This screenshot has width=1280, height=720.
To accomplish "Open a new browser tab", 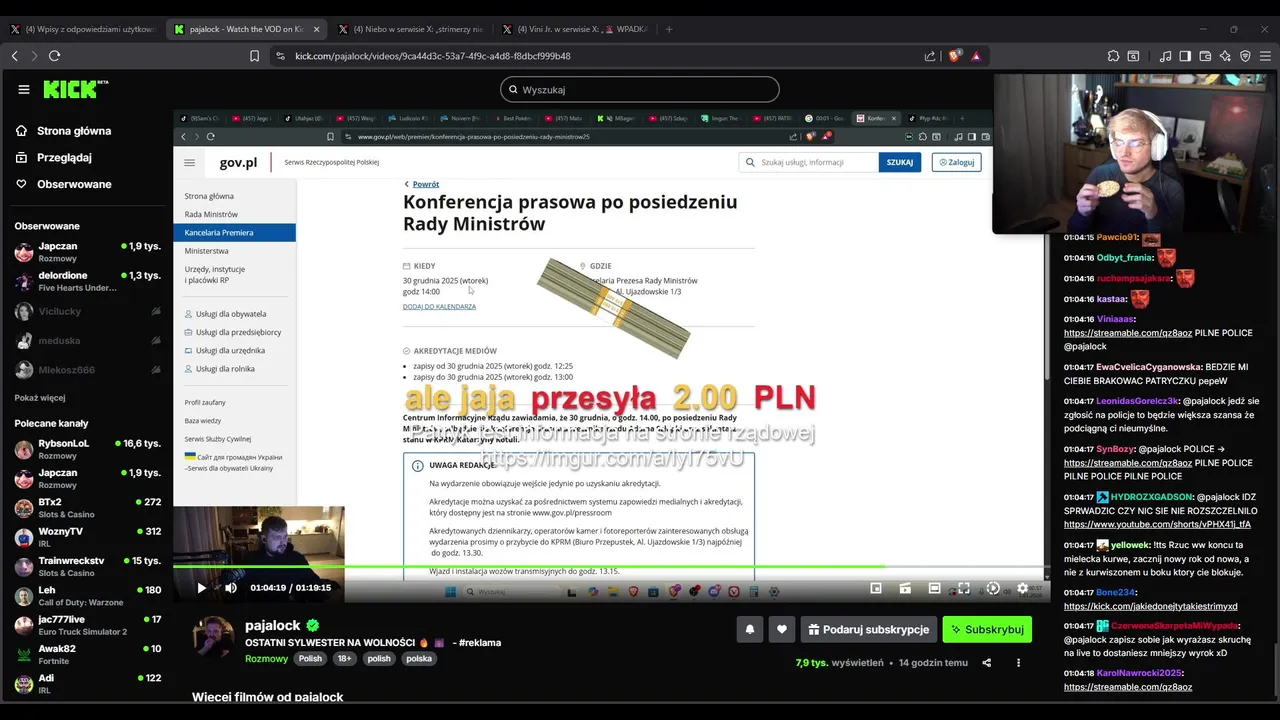I will 669,29.
